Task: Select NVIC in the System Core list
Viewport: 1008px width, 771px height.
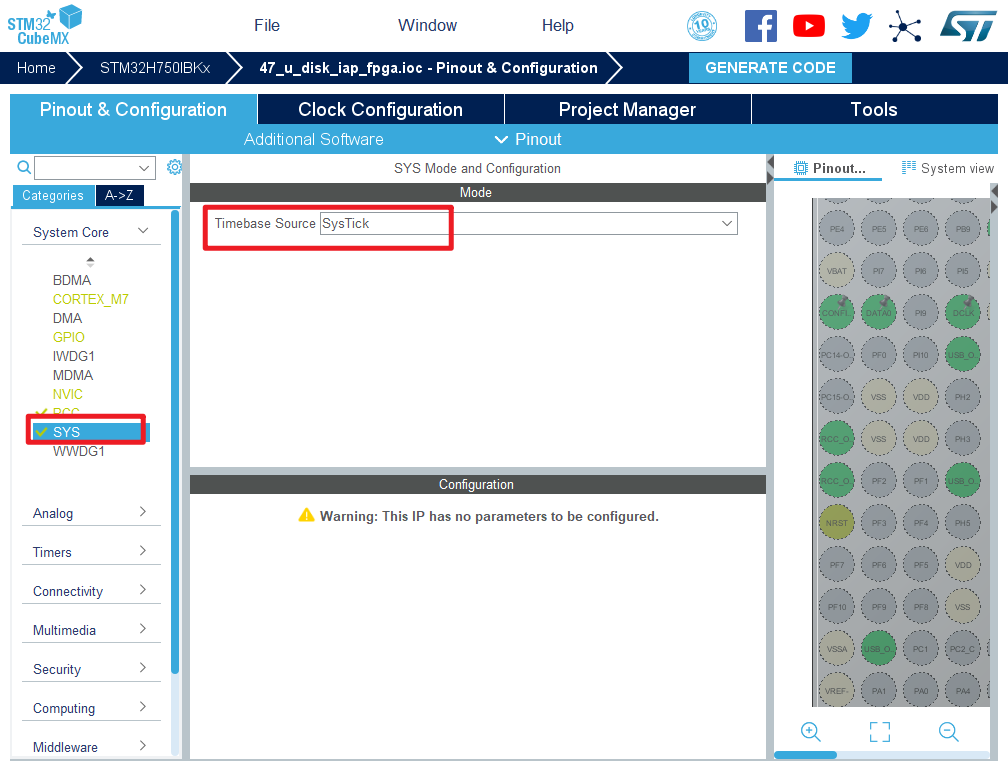Action: pos(68,394)
